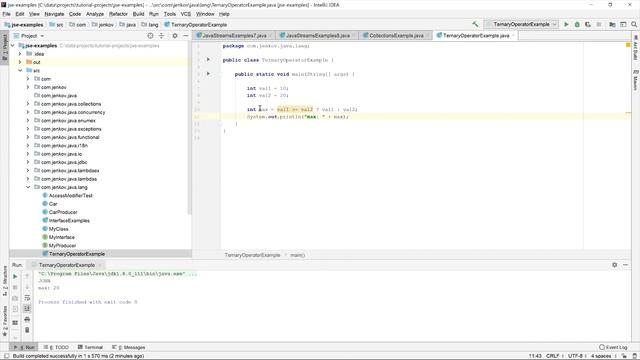
Task: Toggle soft-wrap in the Run console
Action: 27,298
